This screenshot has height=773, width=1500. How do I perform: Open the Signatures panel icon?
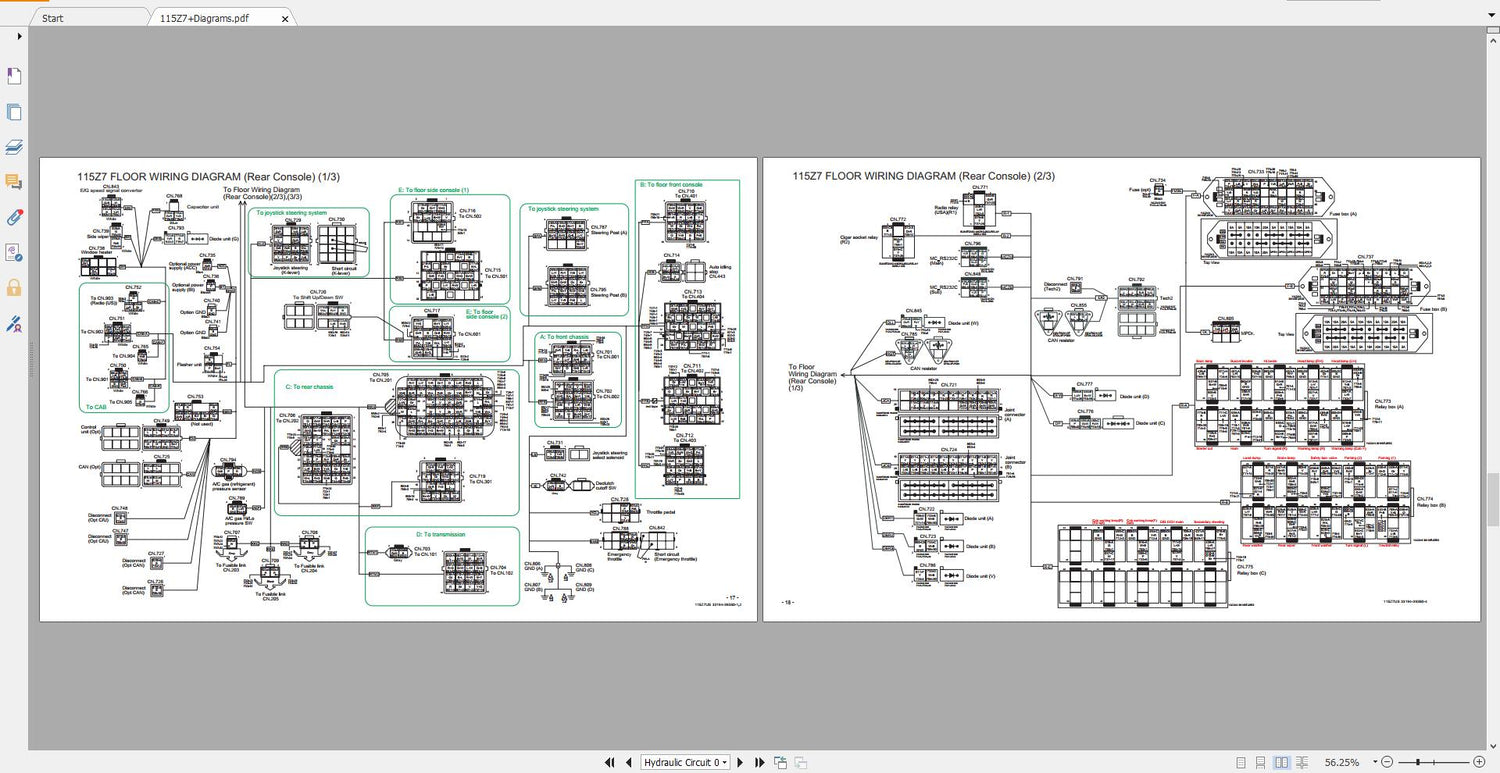click(14, 252)
